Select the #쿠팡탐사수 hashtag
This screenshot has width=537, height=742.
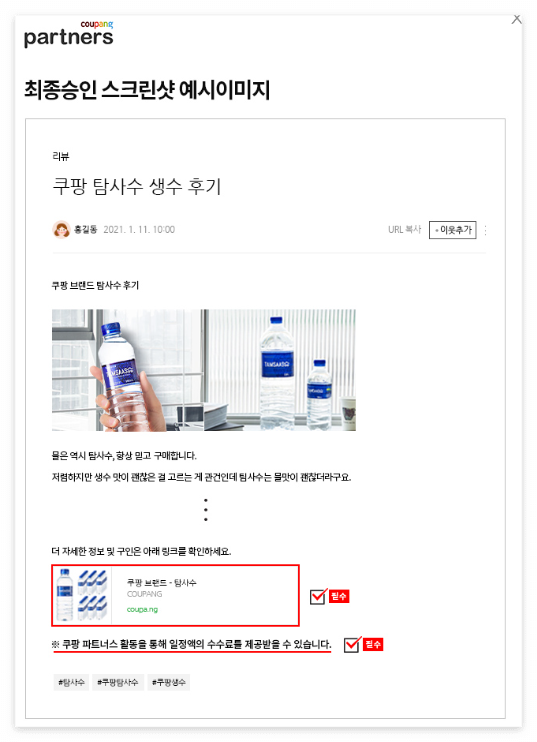click(x=117, y=682)
